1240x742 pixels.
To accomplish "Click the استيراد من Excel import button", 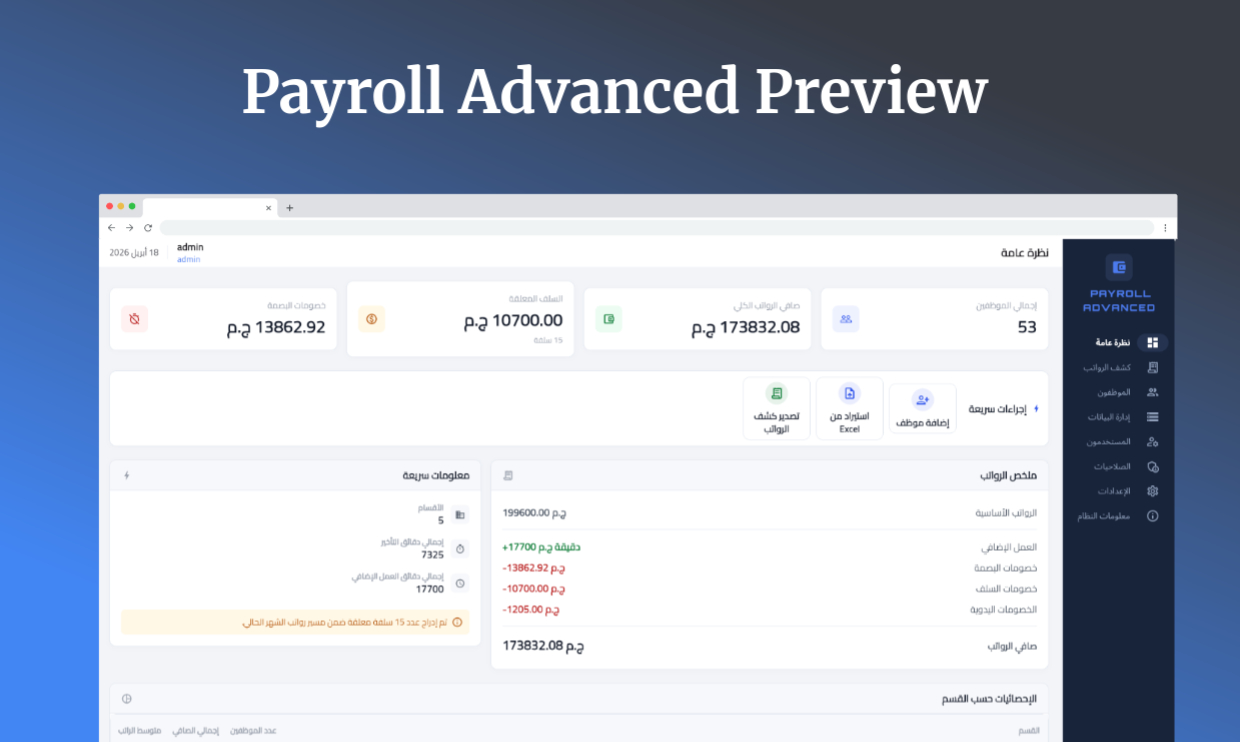I will point(849,408).
